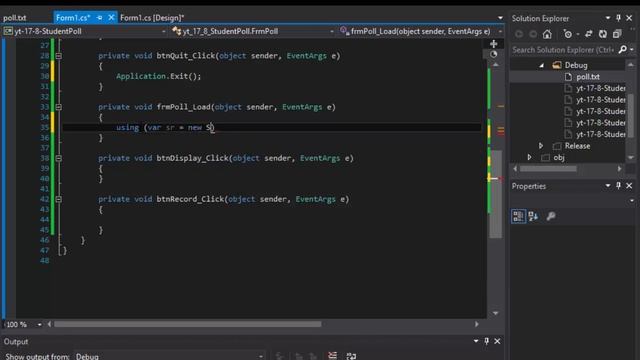Collapse all items in Solution Explorer
640x360 pixels.
[x=617, y=34]
